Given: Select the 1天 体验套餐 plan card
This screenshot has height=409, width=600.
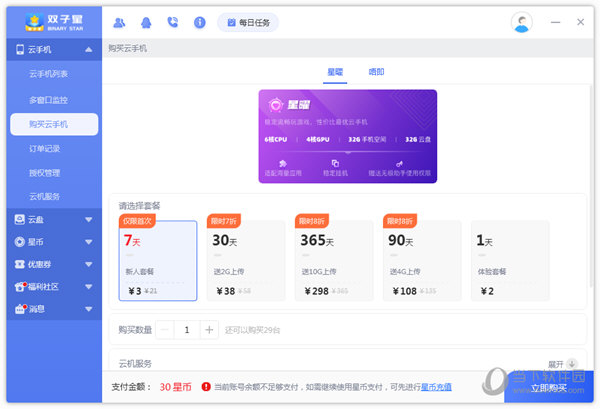Looking at the screenshot, I should coord(510,261).
